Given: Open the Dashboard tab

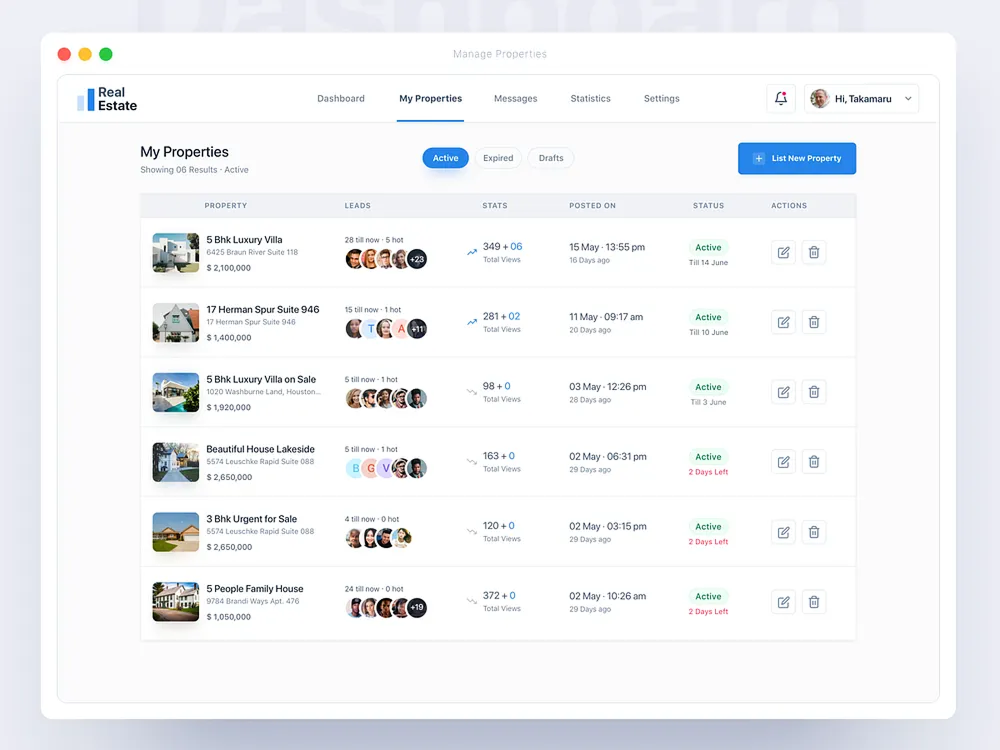Looking at the screenshot, I should 341,99.
